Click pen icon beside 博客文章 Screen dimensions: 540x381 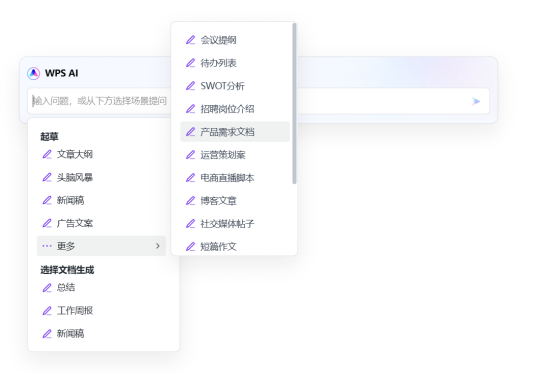pyautogui.click(x=190, y=200)
